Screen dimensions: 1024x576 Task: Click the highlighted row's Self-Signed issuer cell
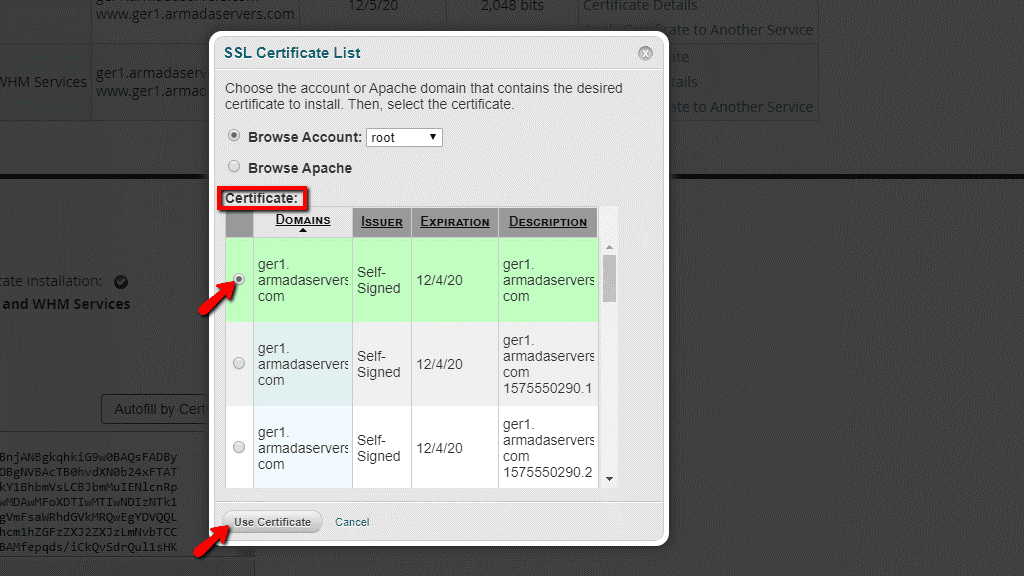[379, 280]
